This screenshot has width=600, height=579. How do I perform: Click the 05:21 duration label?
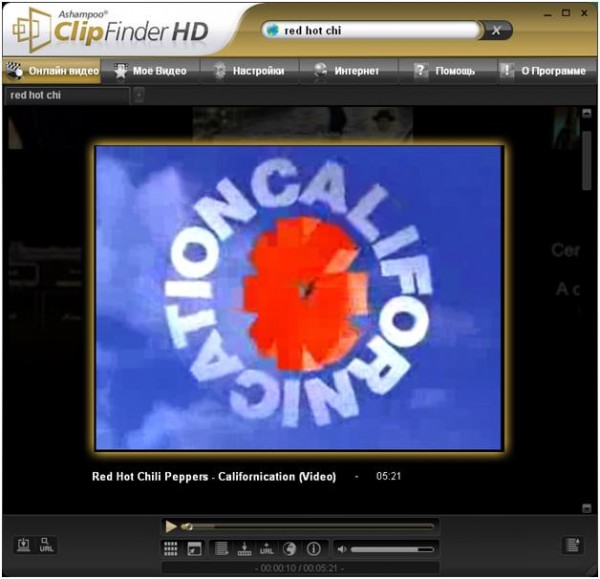coord(388,476)
